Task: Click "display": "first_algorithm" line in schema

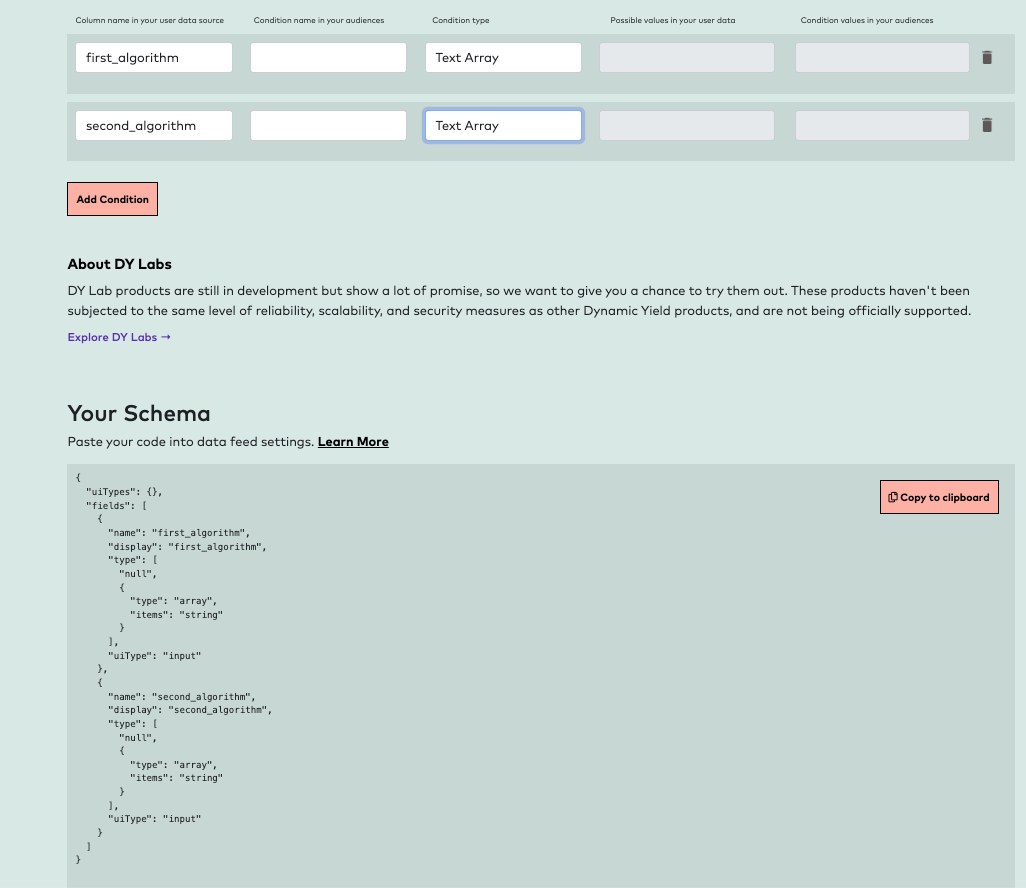Action: (187, 546)
